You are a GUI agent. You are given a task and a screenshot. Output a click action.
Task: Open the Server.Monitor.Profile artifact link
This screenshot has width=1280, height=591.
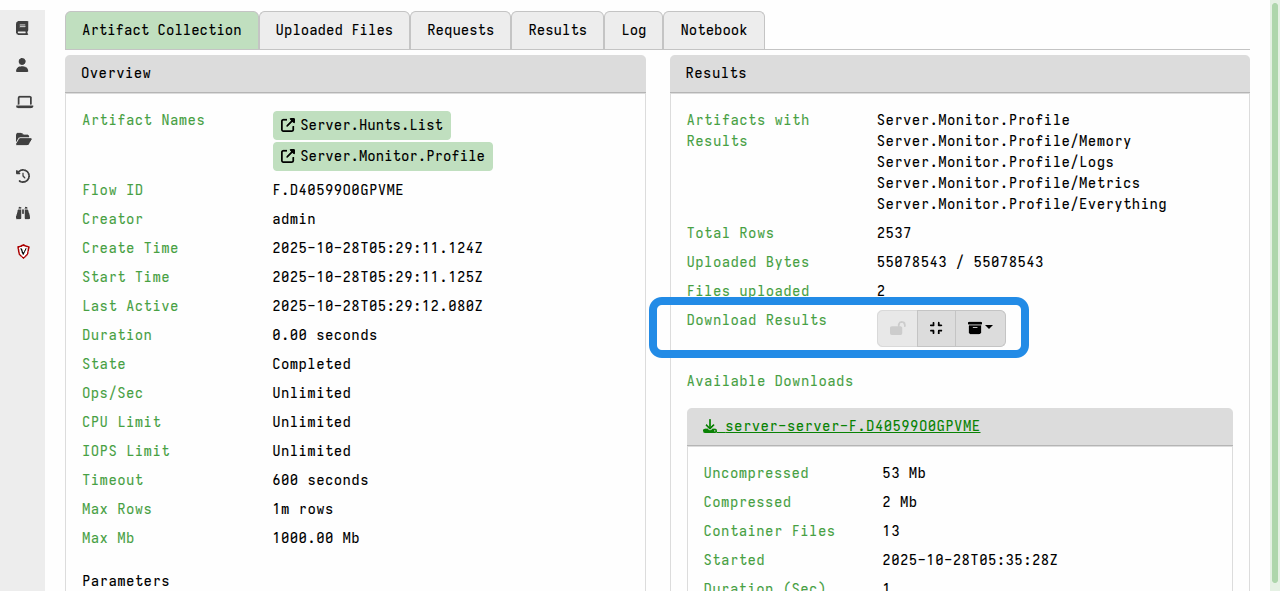click(383, 156)
